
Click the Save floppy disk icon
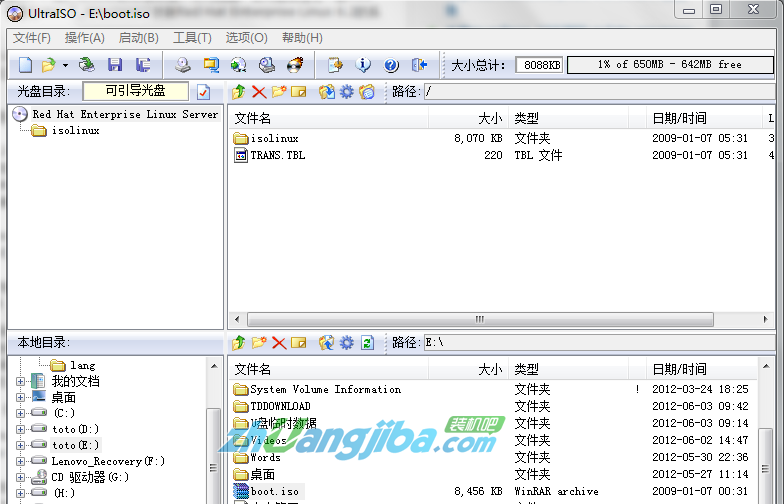point(115,65)
